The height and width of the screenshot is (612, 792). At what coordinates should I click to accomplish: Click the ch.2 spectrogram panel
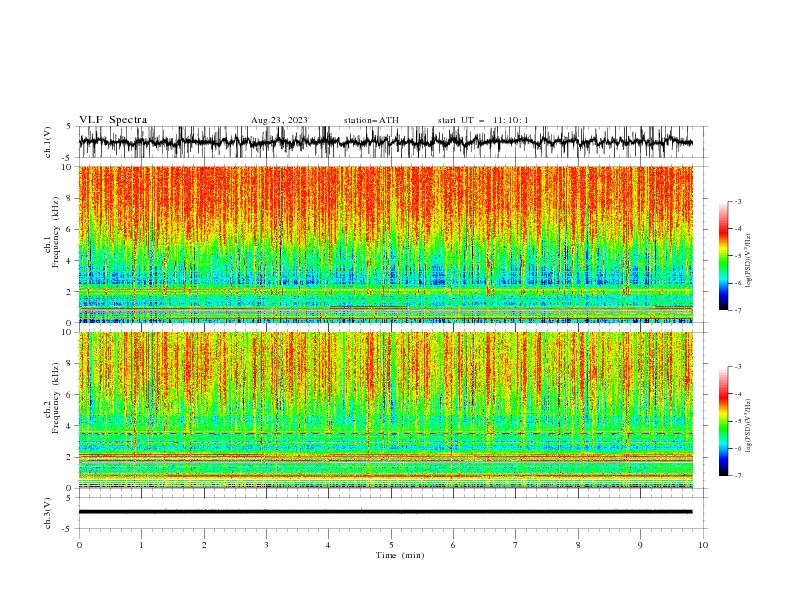coord(385,410)
